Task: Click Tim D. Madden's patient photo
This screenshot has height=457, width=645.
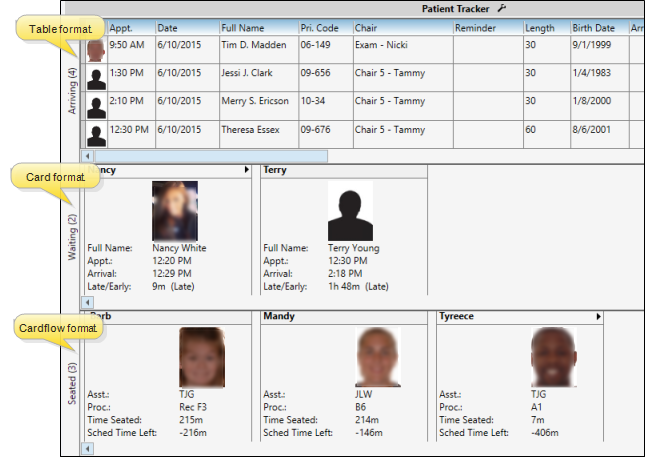Action: pyautogui.click(x=96, y=50)
